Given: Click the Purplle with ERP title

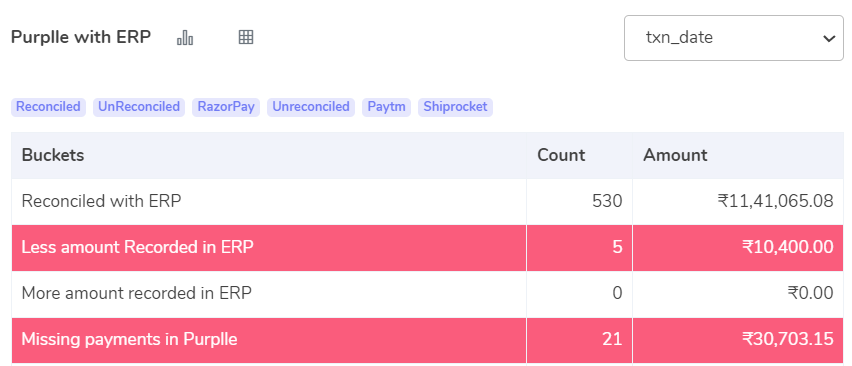Looking at the screenshot, I should [81, 37].
